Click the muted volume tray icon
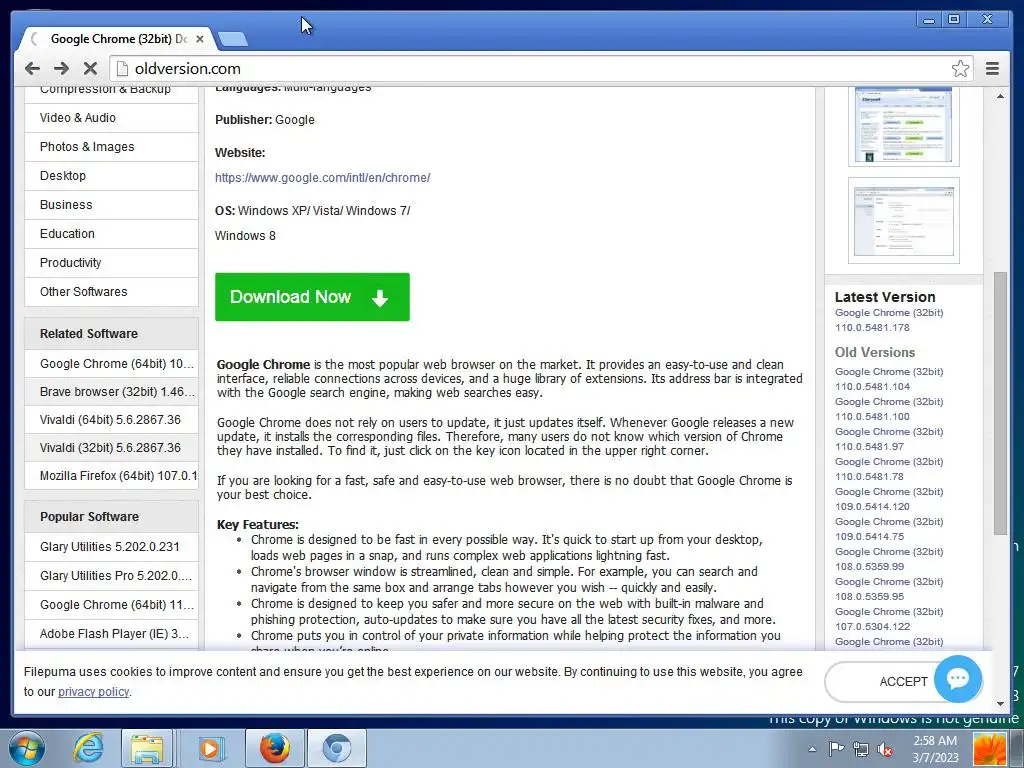1024x768 pixels. 885,749
